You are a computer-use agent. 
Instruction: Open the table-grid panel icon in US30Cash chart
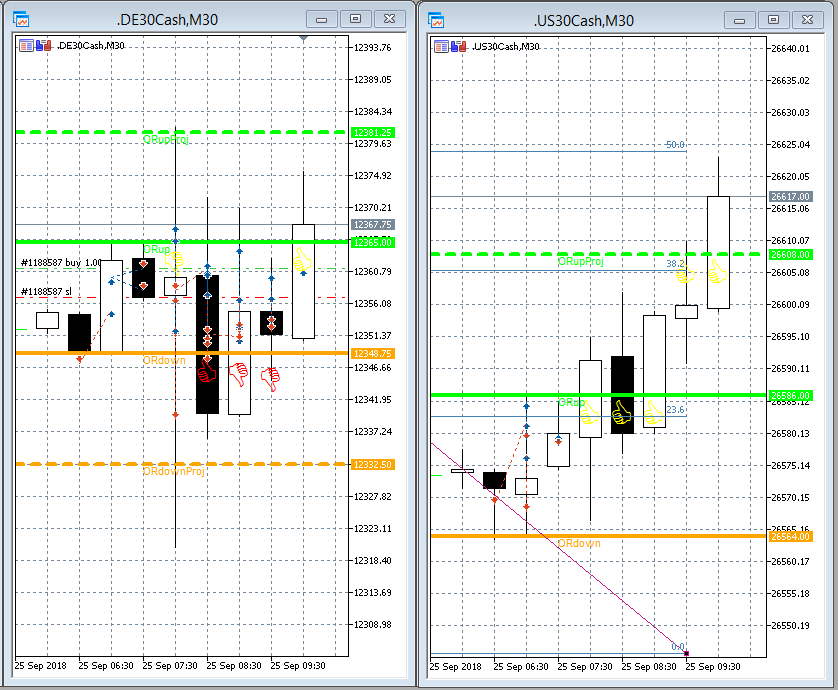point(441,46)
